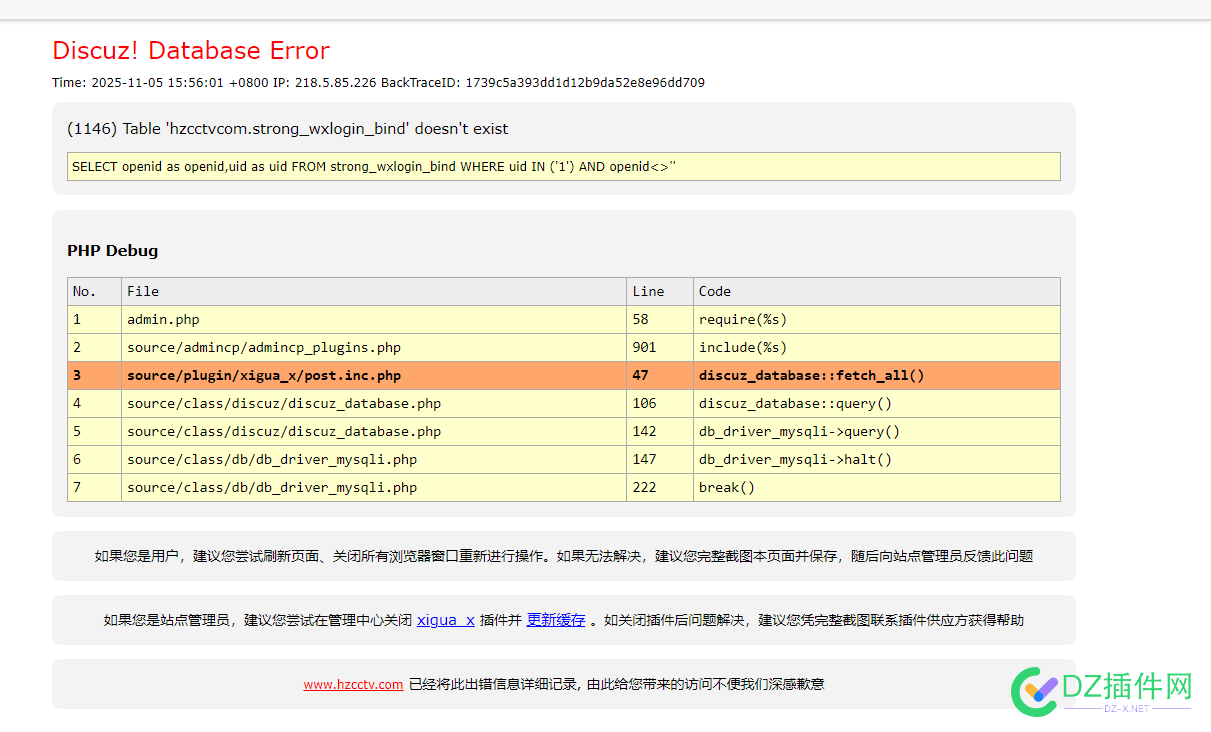The height and width of the screenshot is (732, 1211).
Task: Click the Discuz! Database Error heading
Action: pos(191,51)
